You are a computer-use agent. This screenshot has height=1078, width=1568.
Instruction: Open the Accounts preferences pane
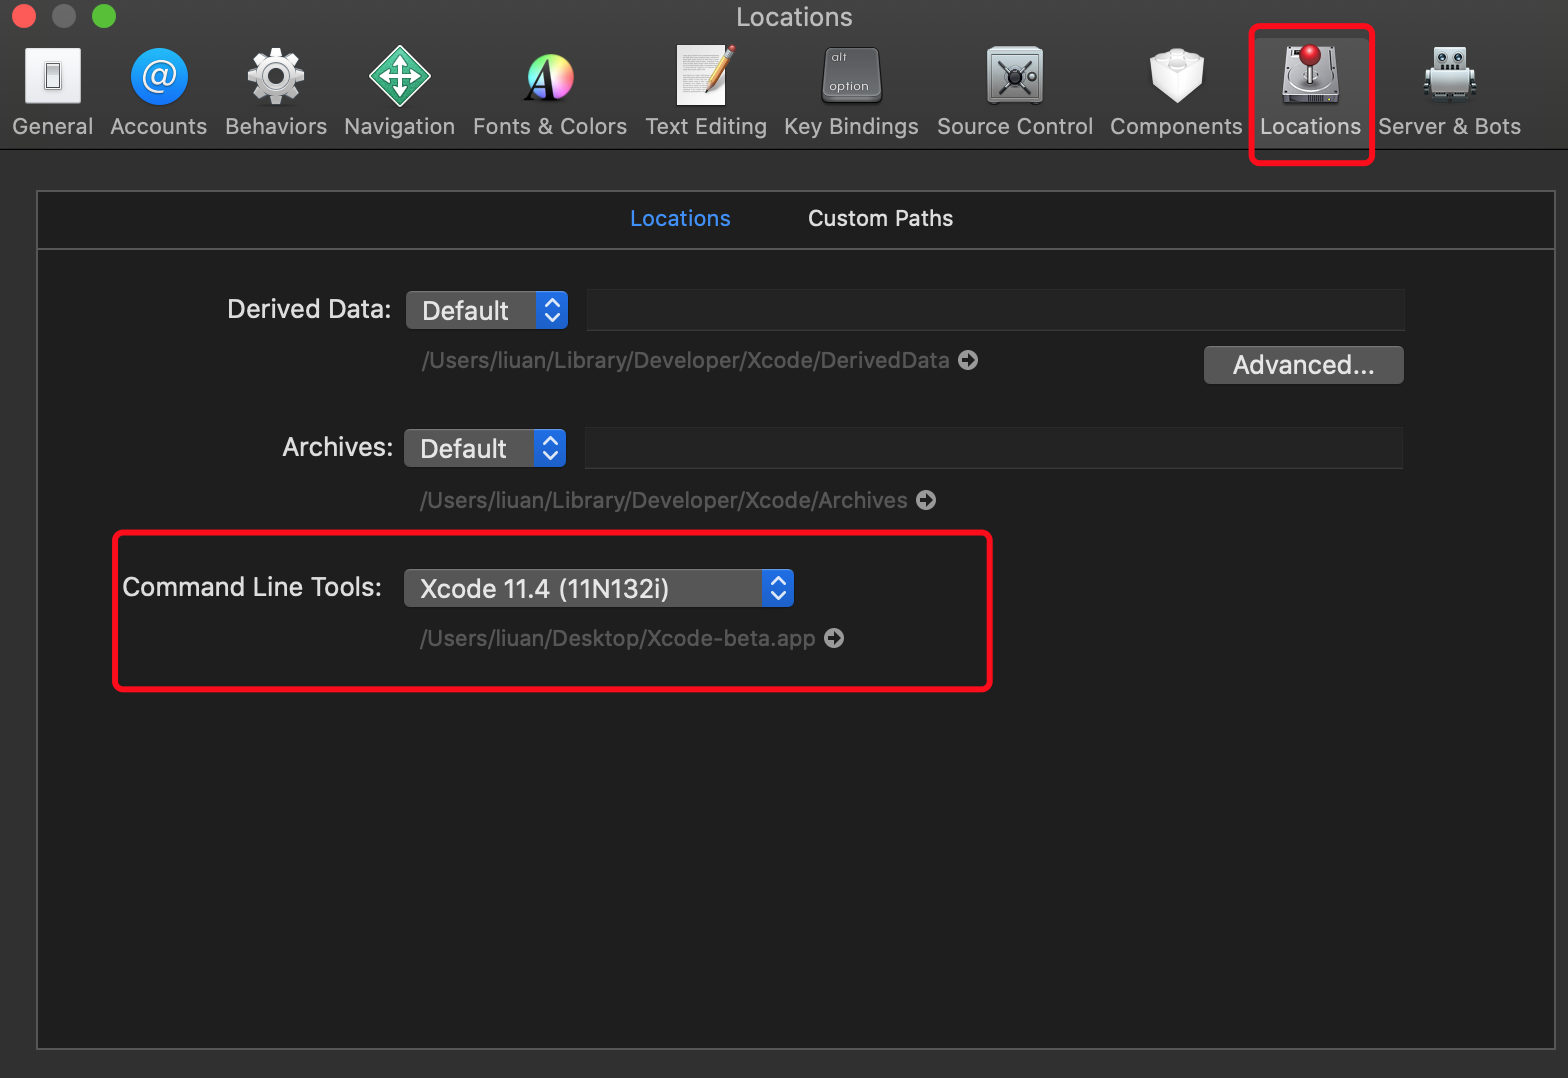[159, 91]
